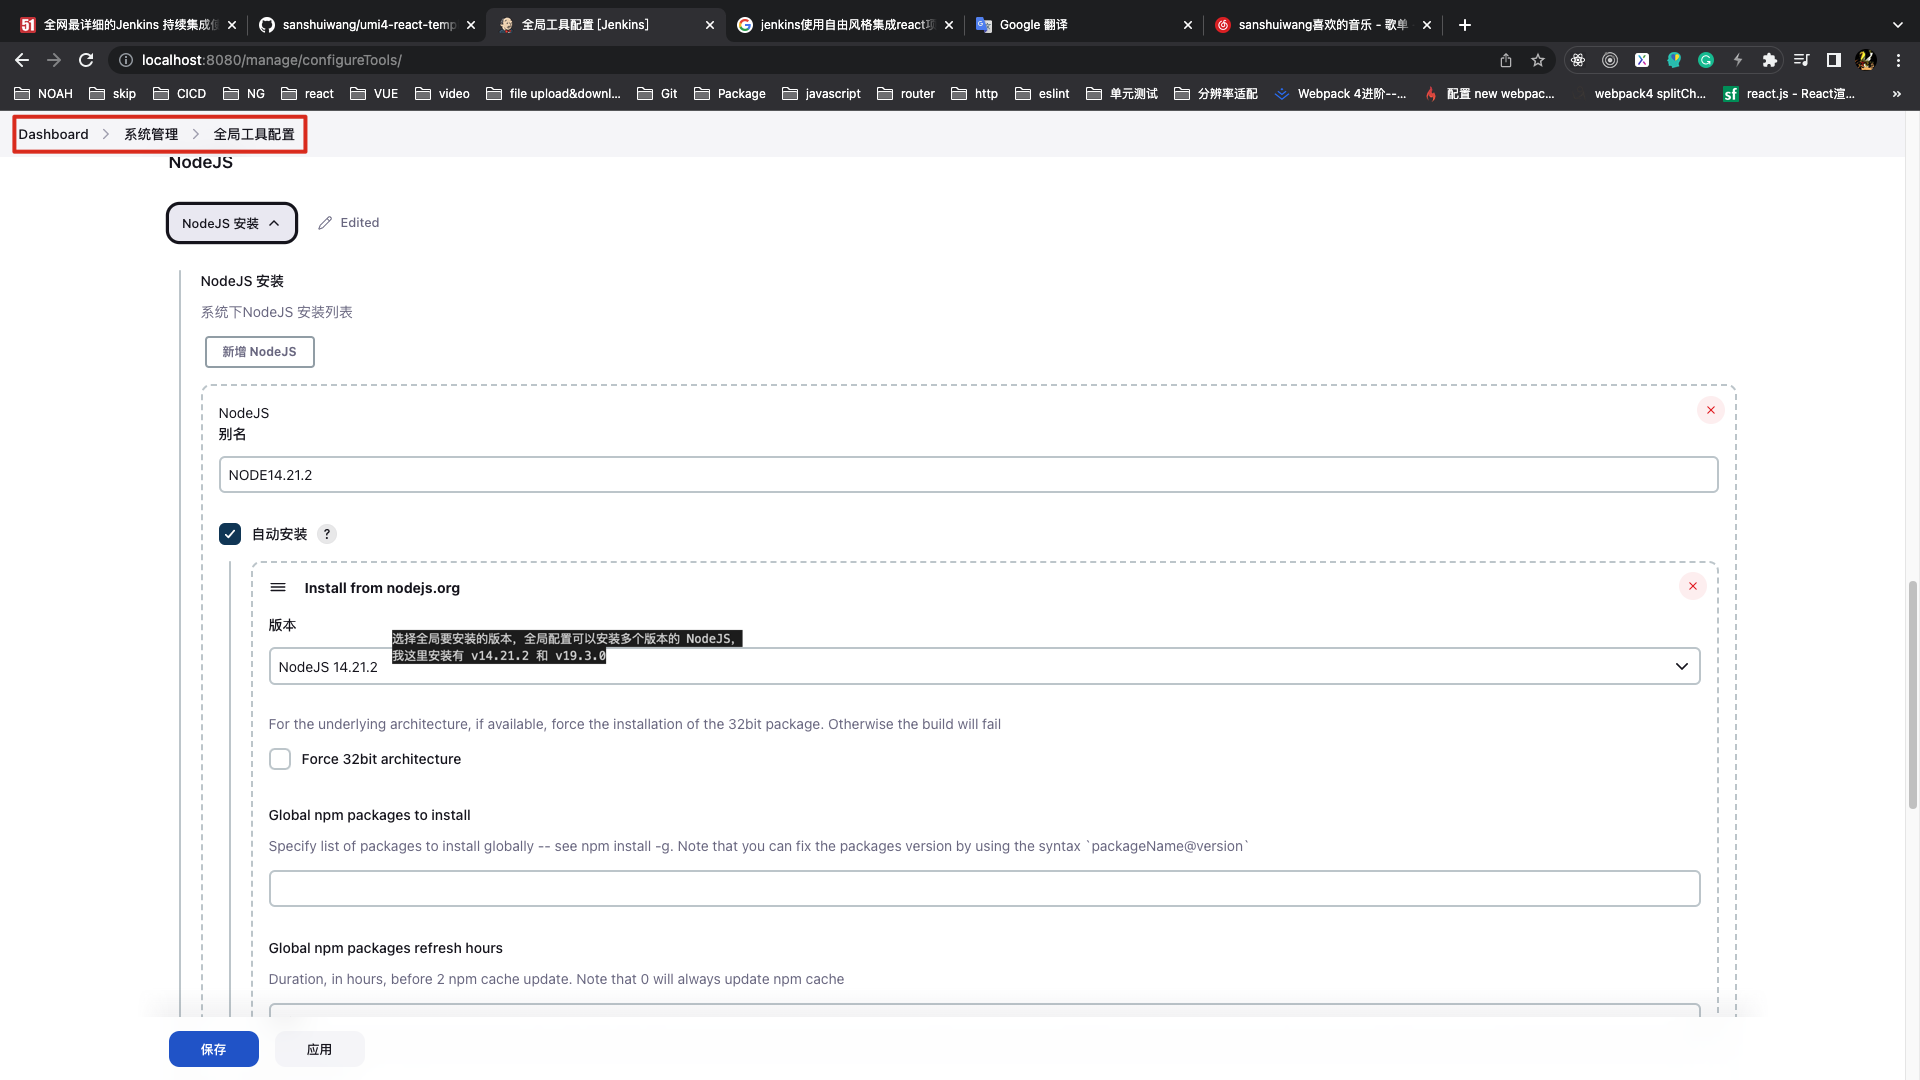Click the drag handle icon on Install from nodejs.org
1920x1080 pixels.
277,587
